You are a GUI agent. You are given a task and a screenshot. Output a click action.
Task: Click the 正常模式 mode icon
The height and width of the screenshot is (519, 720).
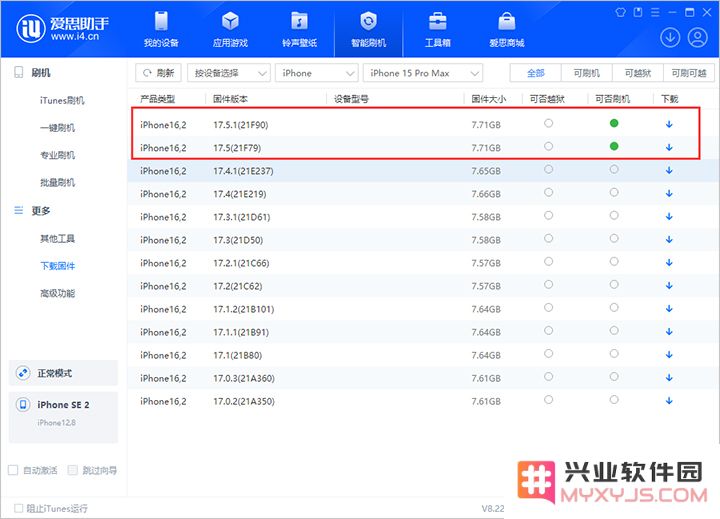(22, 373)
